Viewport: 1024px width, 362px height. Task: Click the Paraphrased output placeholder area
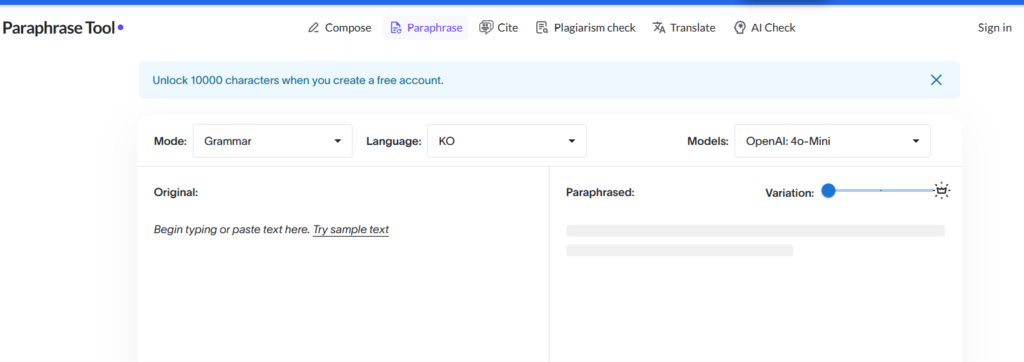coord(755,240)
